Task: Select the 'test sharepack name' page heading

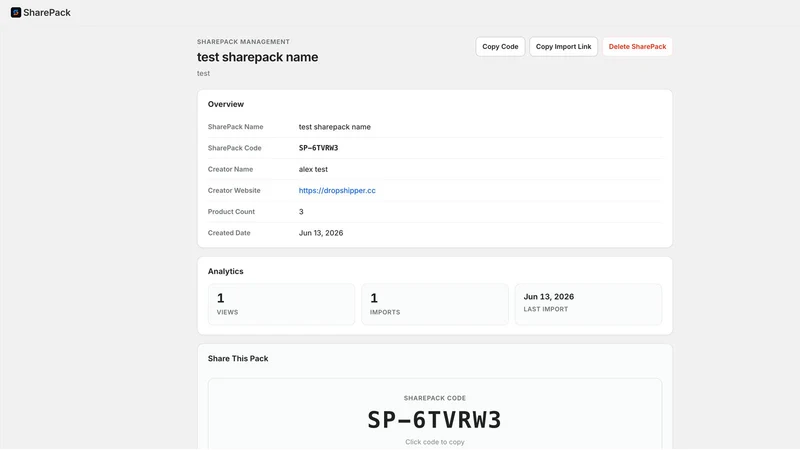Action: click(x=257, y=57)
